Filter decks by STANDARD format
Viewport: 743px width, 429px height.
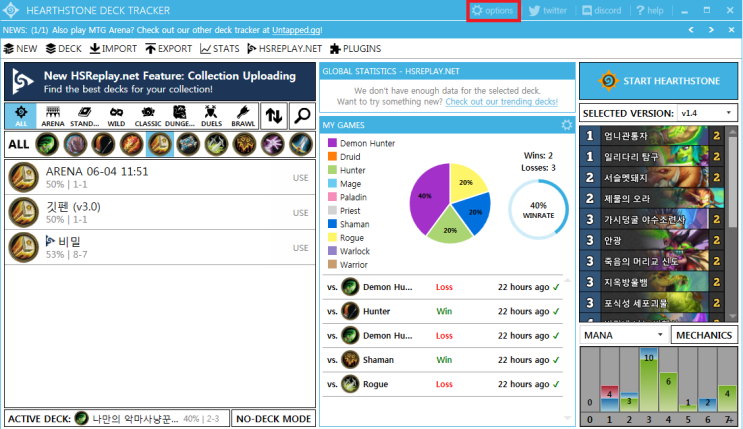click(84, 116)
